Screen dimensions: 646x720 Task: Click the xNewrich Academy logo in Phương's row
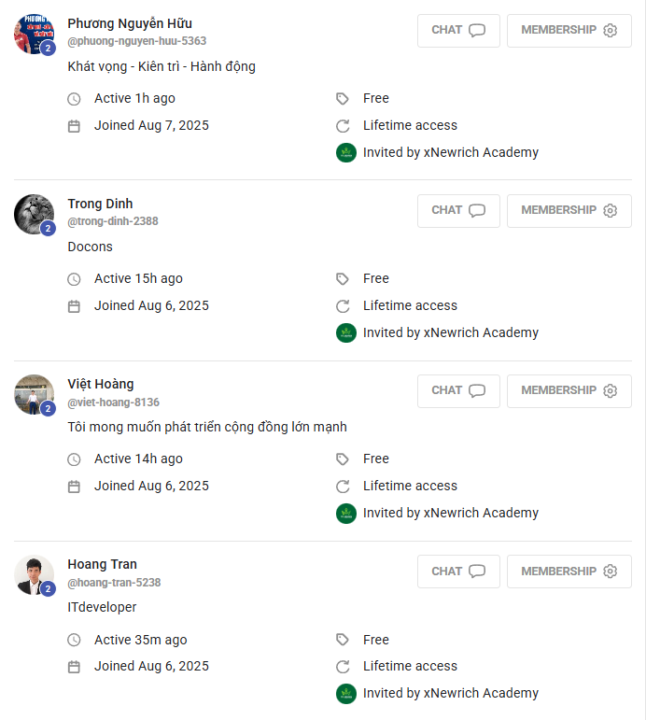(x=346, y=153)
